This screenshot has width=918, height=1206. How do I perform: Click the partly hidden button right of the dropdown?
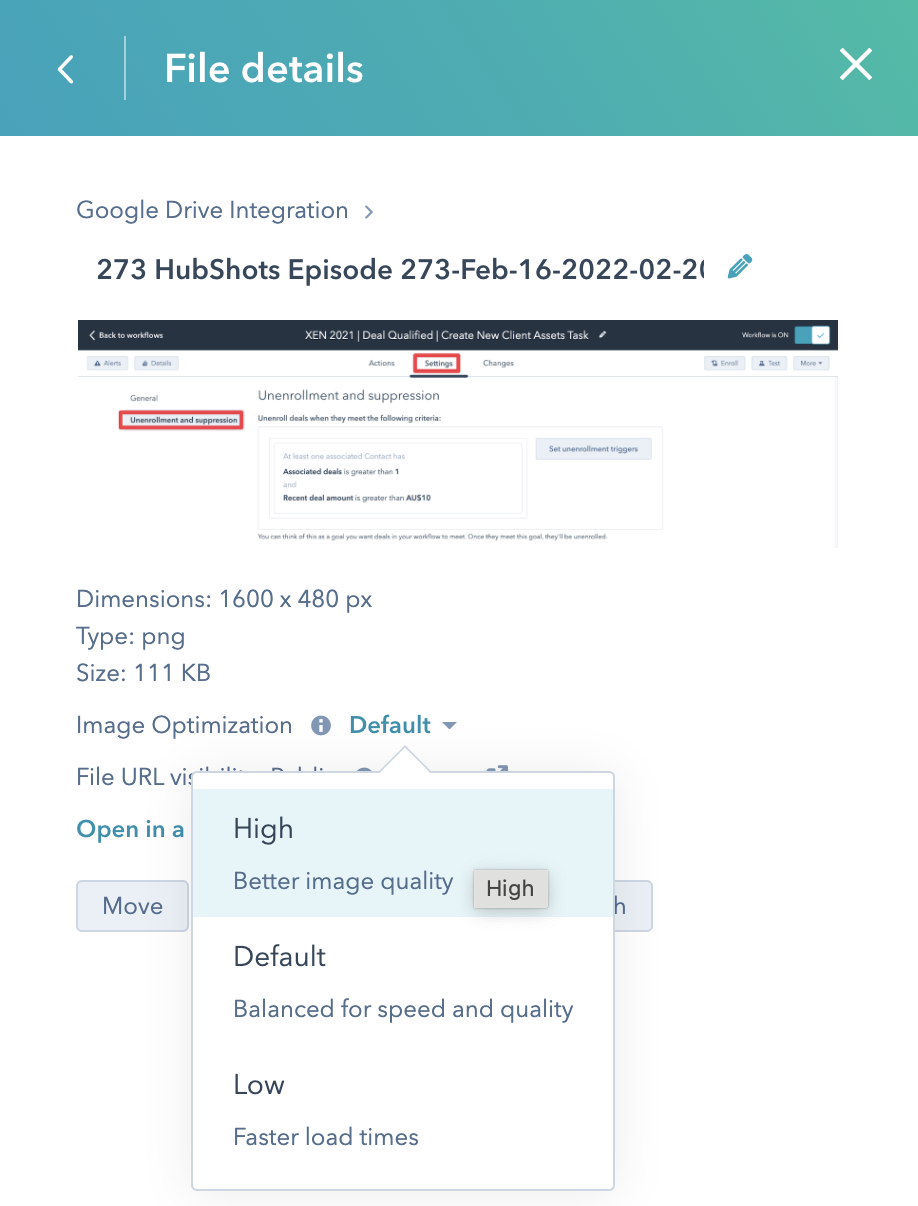tap(632, 906)
